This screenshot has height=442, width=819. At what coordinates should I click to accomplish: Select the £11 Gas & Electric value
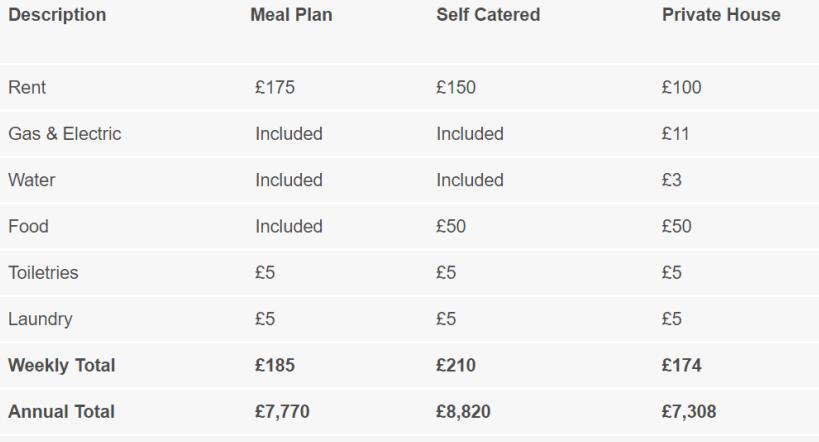pos(673,134)
